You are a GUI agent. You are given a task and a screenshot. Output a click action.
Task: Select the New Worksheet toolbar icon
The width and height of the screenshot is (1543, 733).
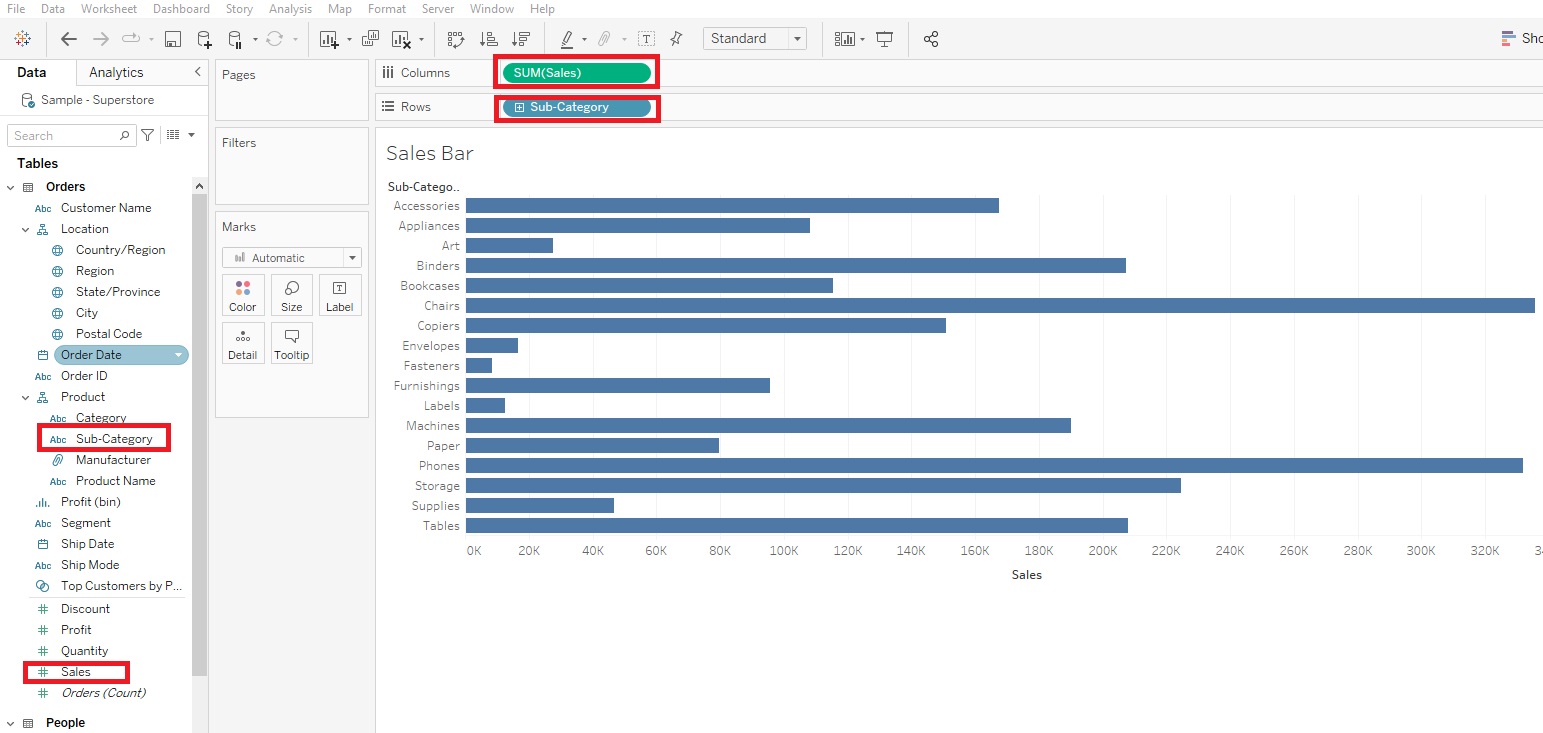[x=330, y=38]
